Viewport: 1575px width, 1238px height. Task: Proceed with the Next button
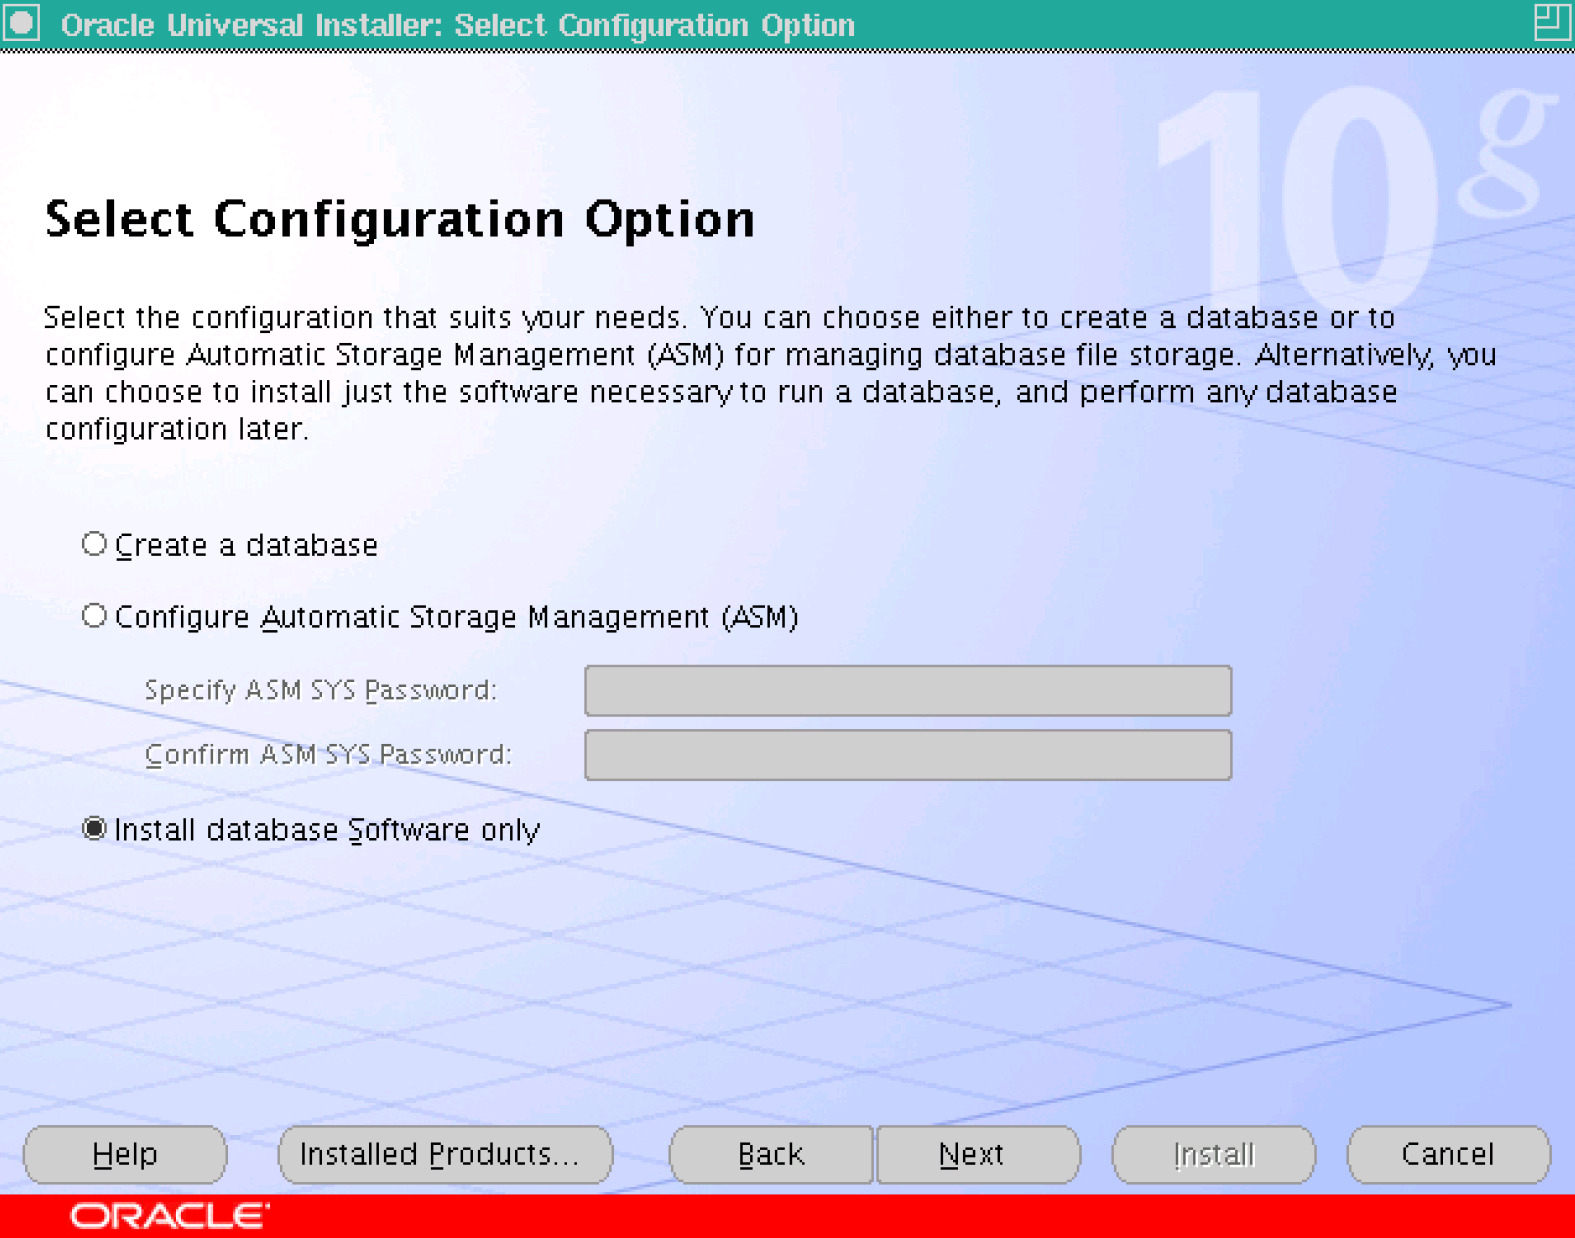(x=978, y=1155)
